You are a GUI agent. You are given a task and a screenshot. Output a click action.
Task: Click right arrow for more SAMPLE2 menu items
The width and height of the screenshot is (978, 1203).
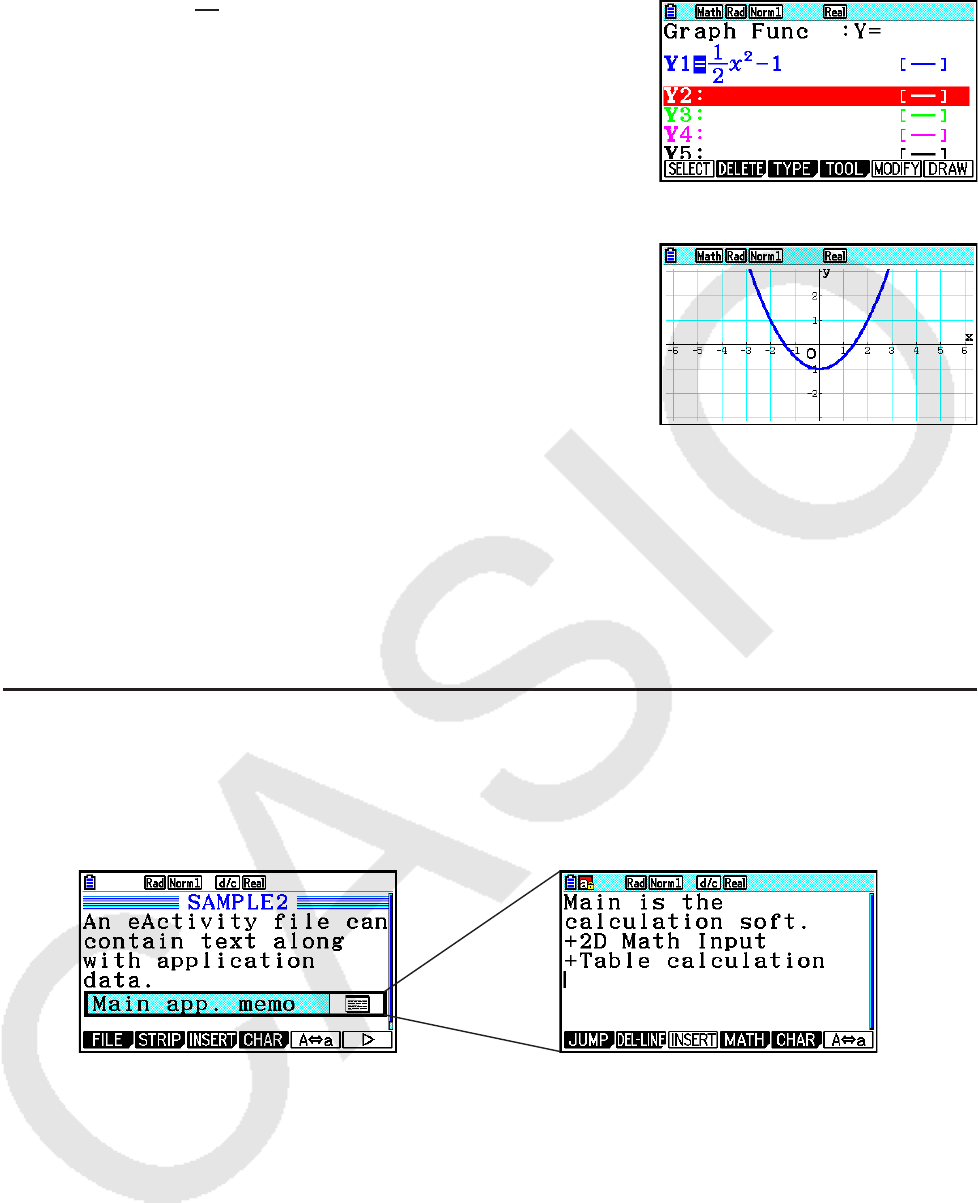[x=366, y=1040]
